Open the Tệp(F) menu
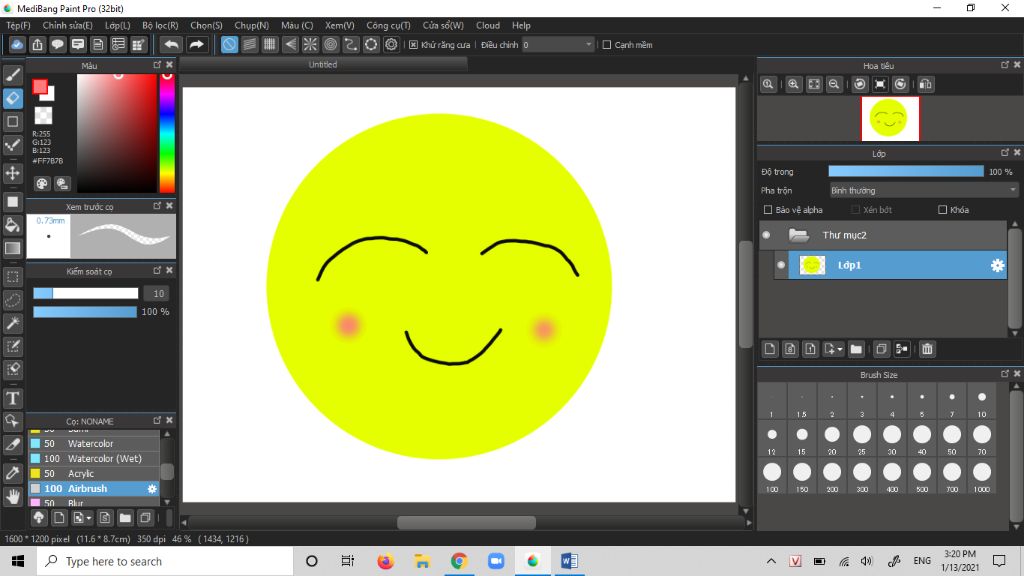The width and height of the screenshot is (1024, 576). point(18,25)
